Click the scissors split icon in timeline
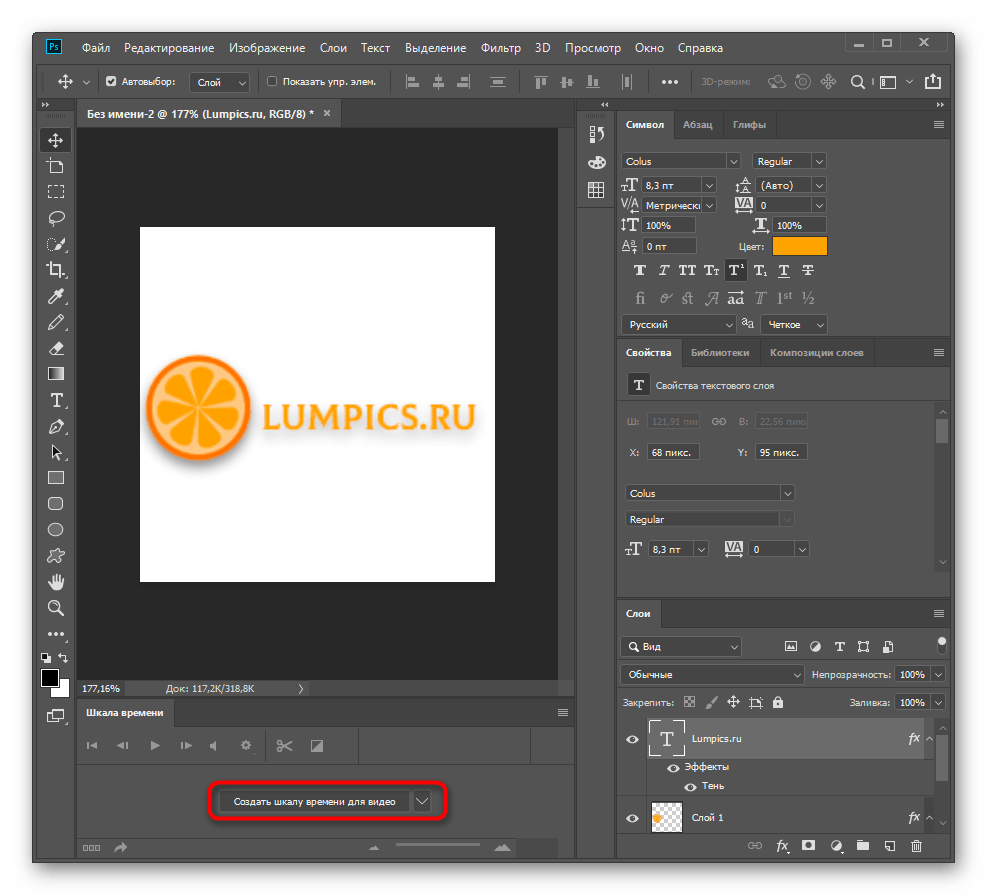Screen dimensions: 987x895 coord(284,746)
